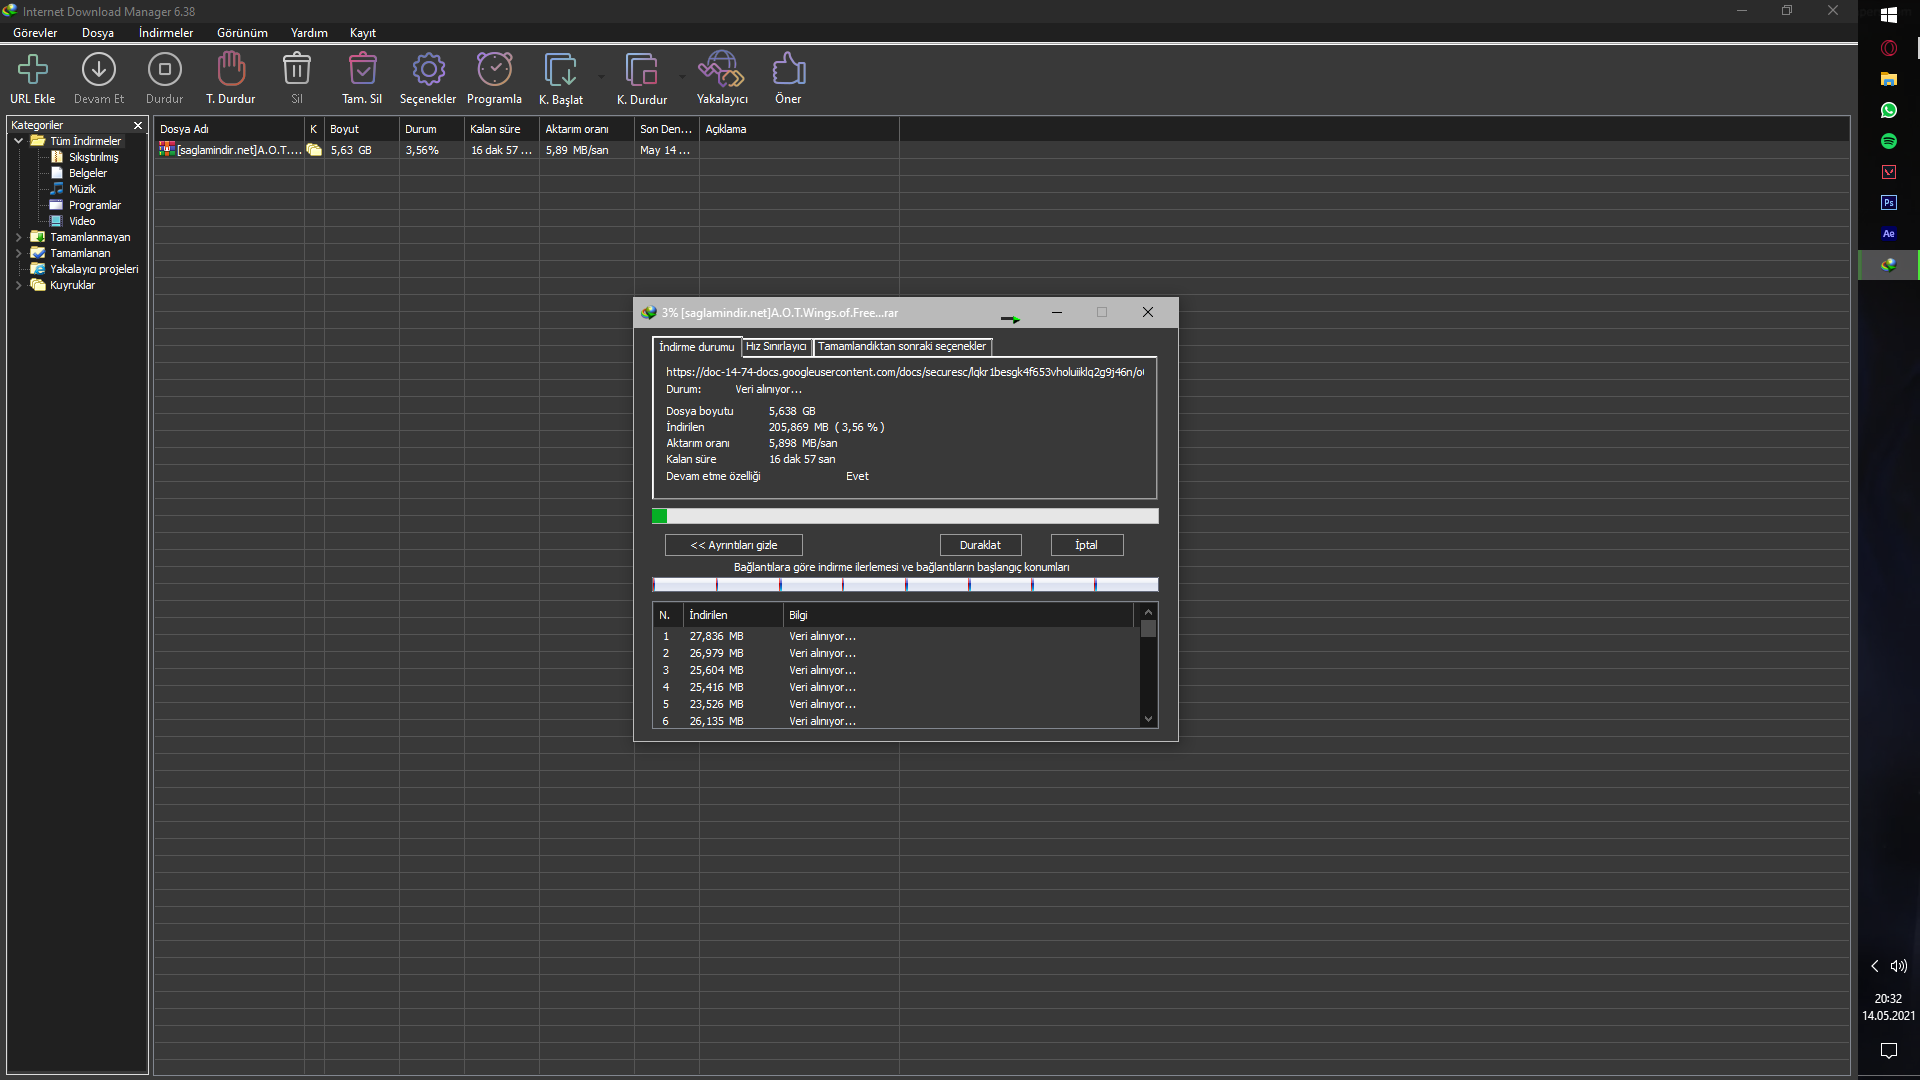The width and height of the screenshot is (1920, 1080).
Task: Click the Programla scheduler clock icon
Action: (x=494, y=70)
